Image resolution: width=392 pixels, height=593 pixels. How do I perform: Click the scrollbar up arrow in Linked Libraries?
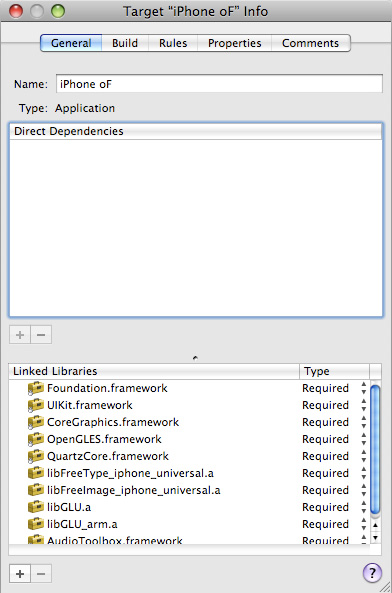[x=375, y=525]
